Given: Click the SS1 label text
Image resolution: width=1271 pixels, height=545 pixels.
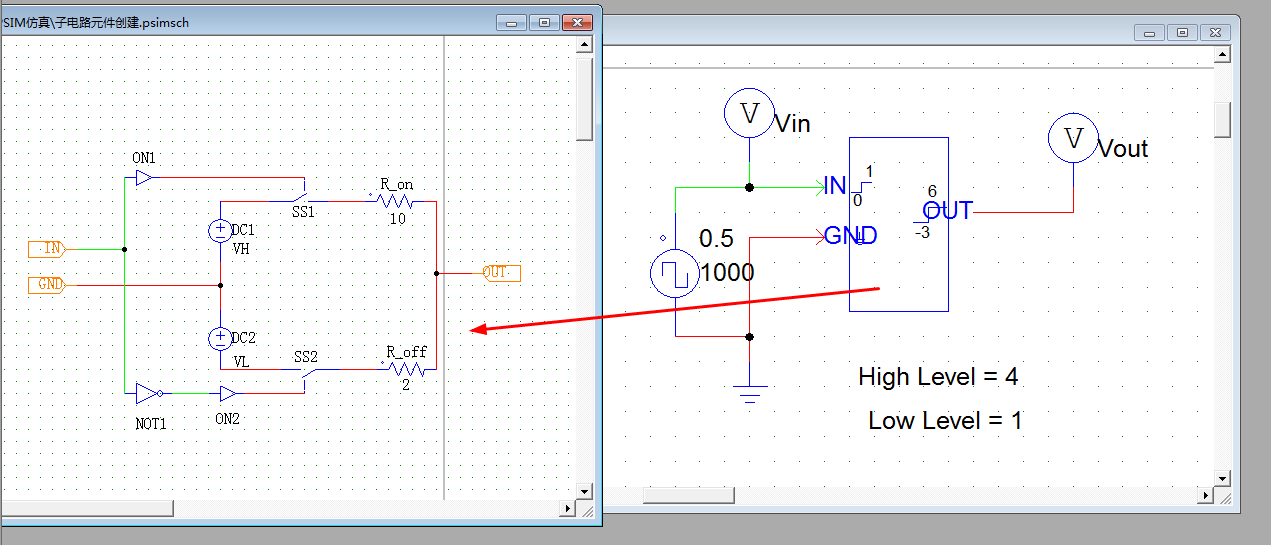Looking at the screenshot, I should (303, 212).
